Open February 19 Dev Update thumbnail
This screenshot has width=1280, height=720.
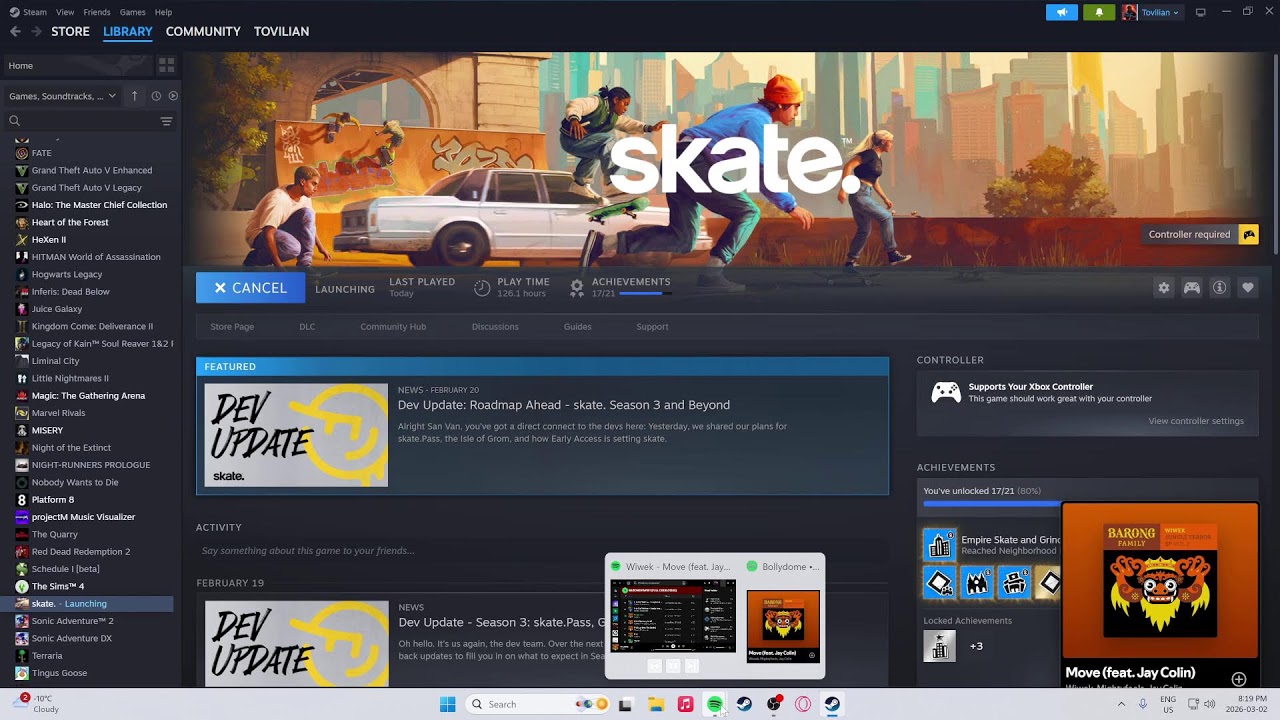pyautogui.click(x=296, y=643)
